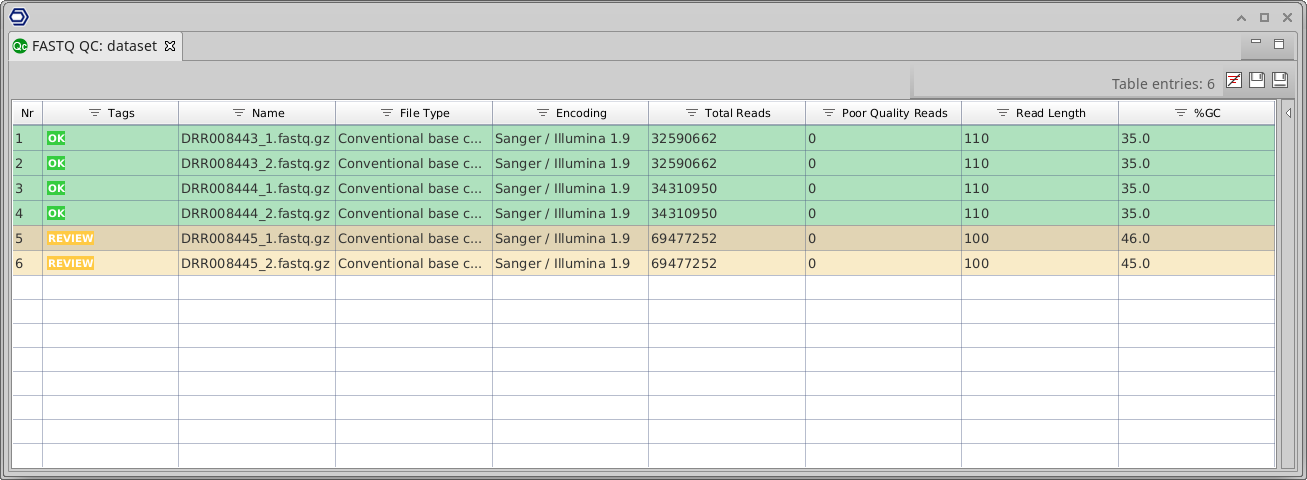
Task: Click the Read Length column header
Action: click(1050, 113)
